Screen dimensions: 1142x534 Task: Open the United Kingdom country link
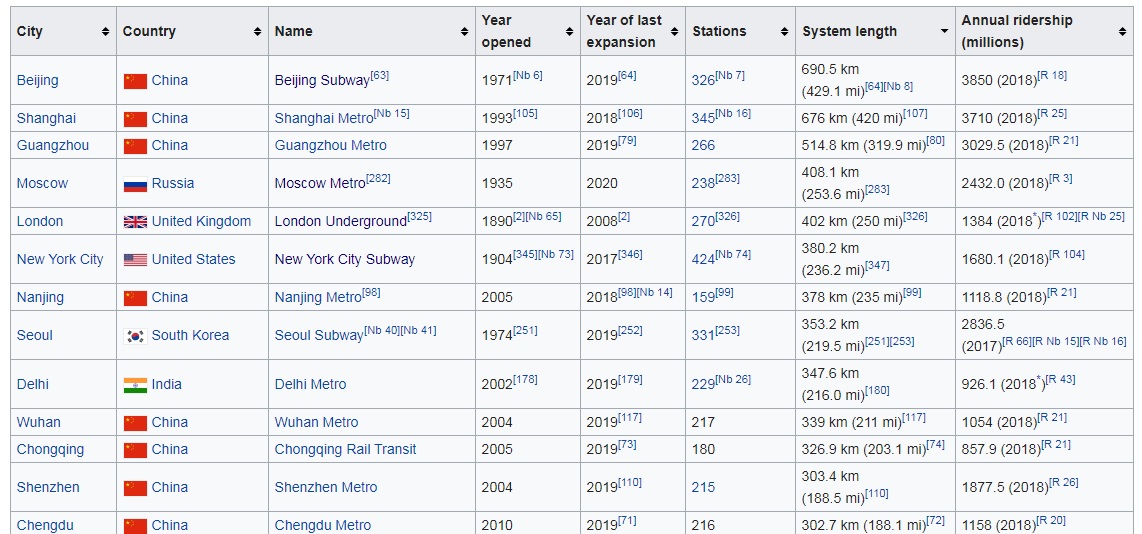(x=201, y=221)
